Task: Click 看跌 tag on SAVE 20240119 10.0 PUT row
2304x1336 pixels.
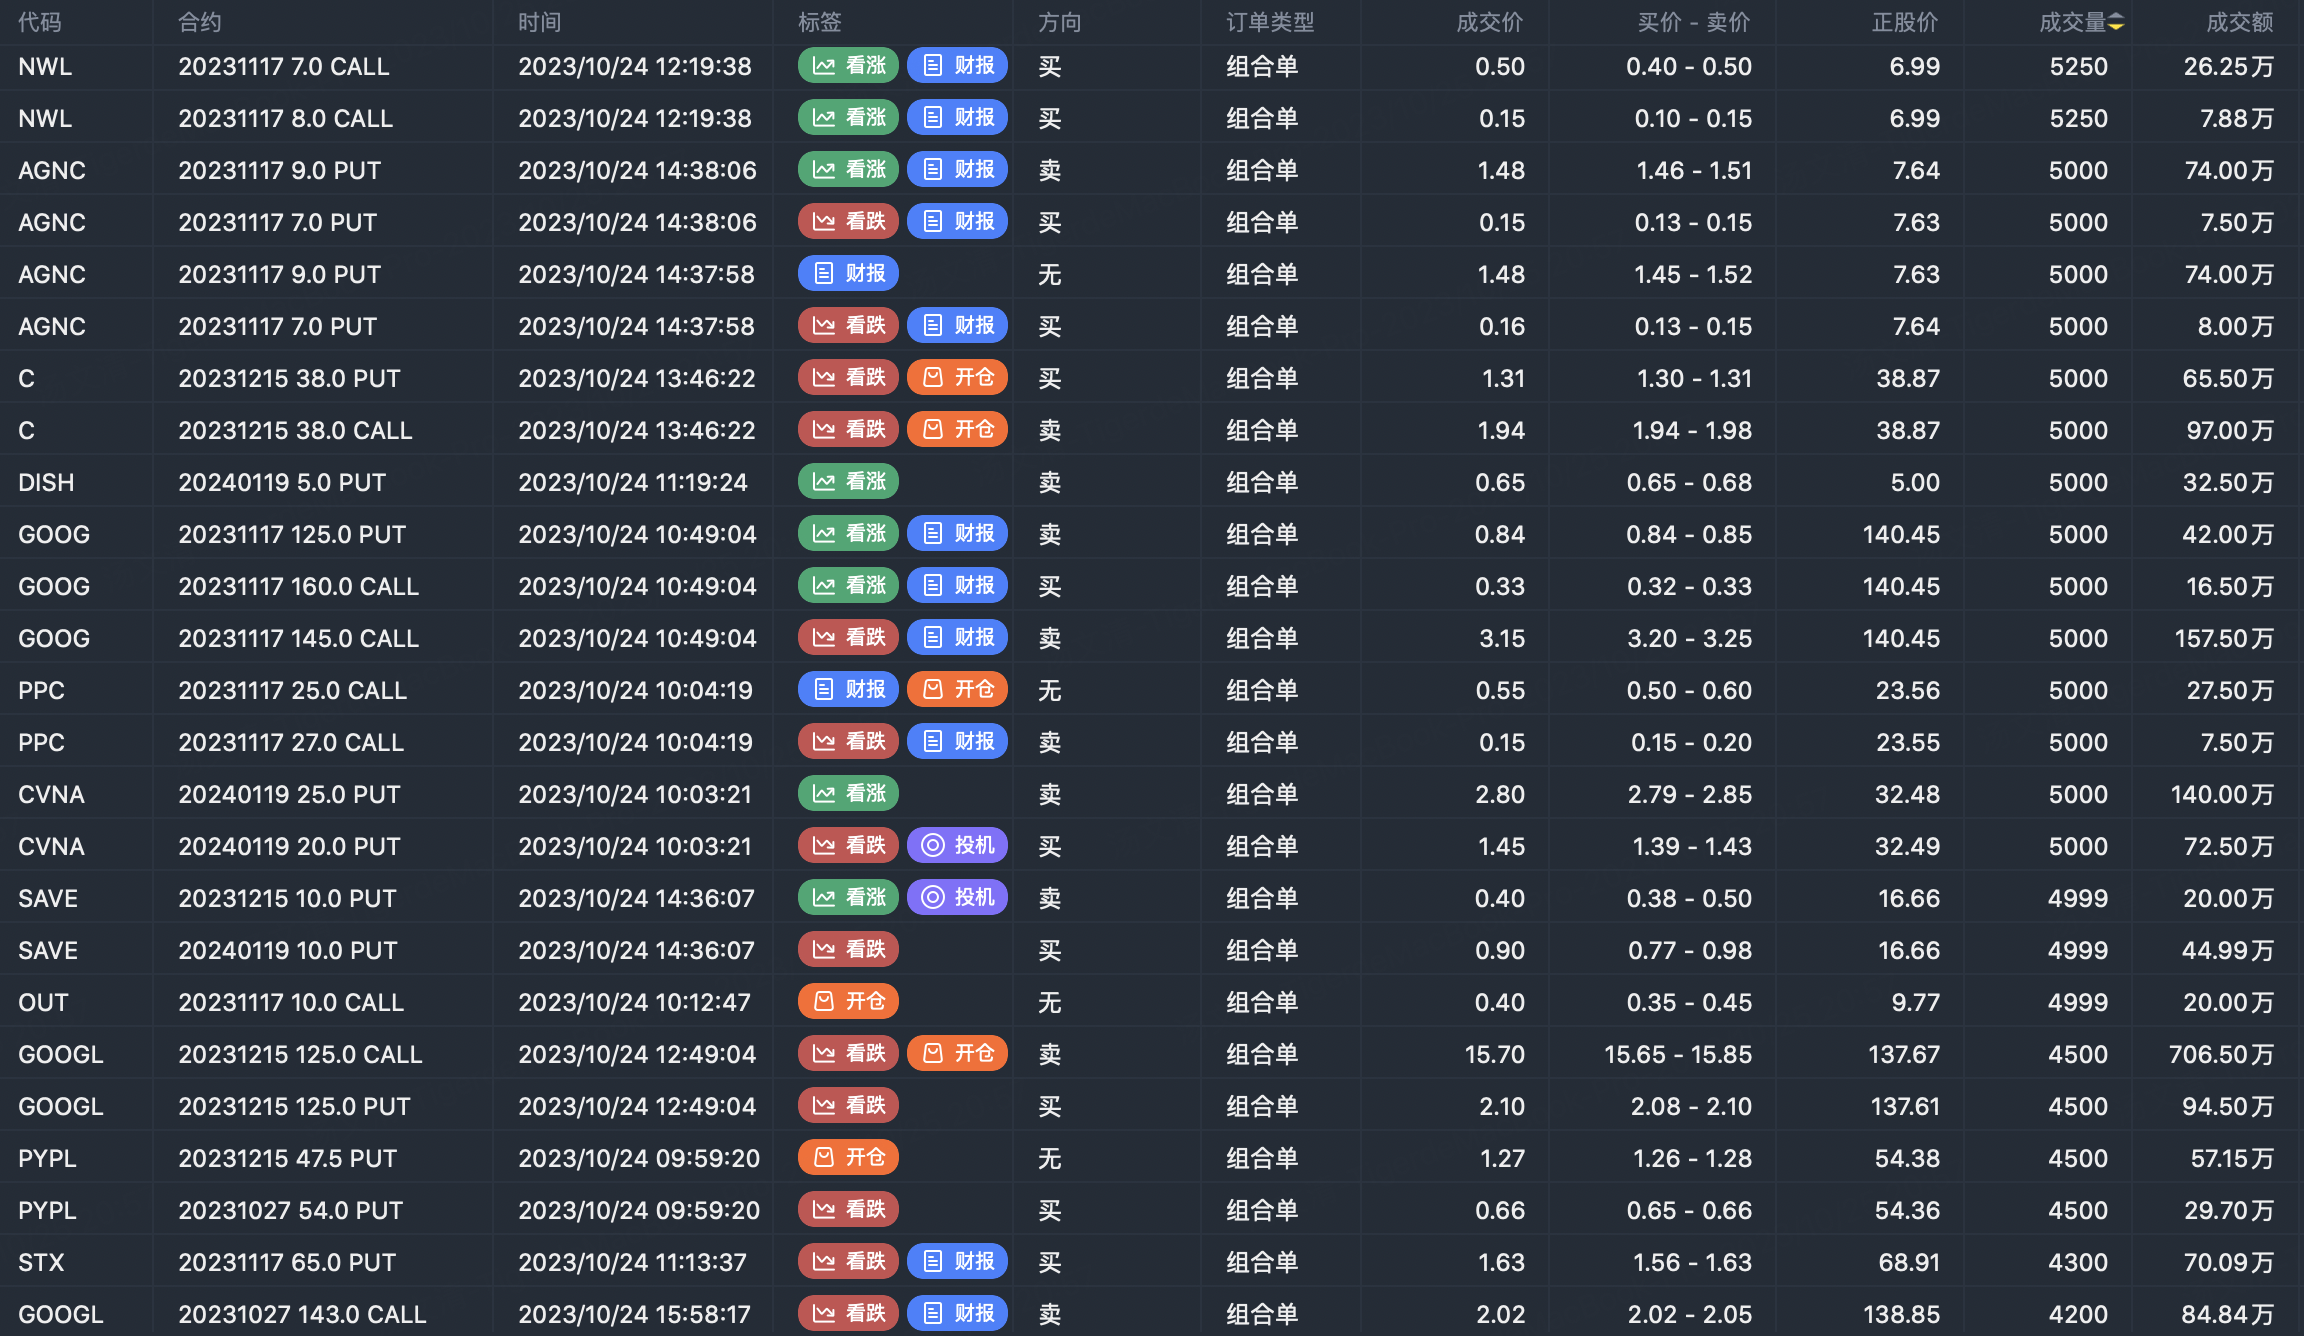Action: pos(848,950)
